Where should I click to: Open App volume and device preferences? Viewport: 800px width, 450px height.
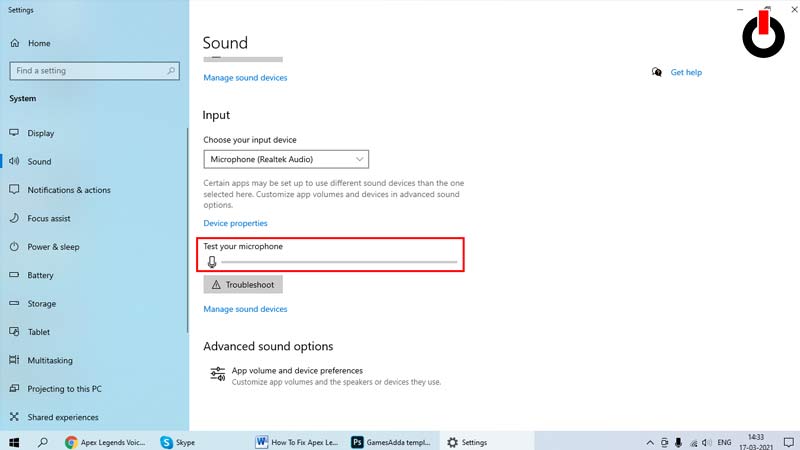coord(326,376)
